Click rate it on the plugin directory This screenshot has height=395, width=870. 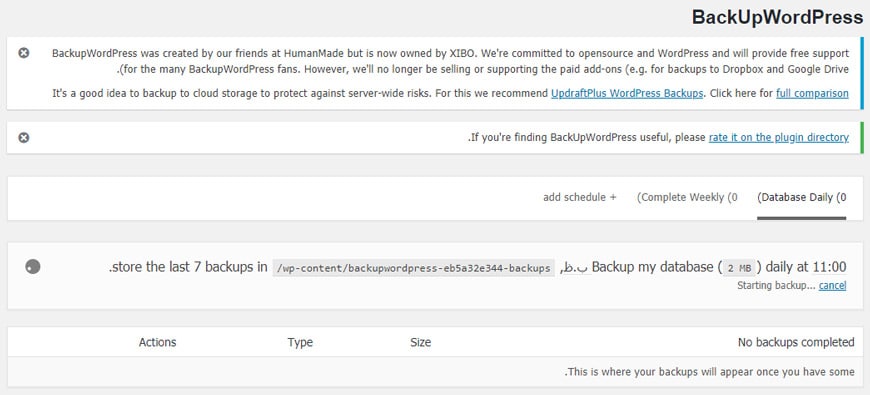[778, 137]
